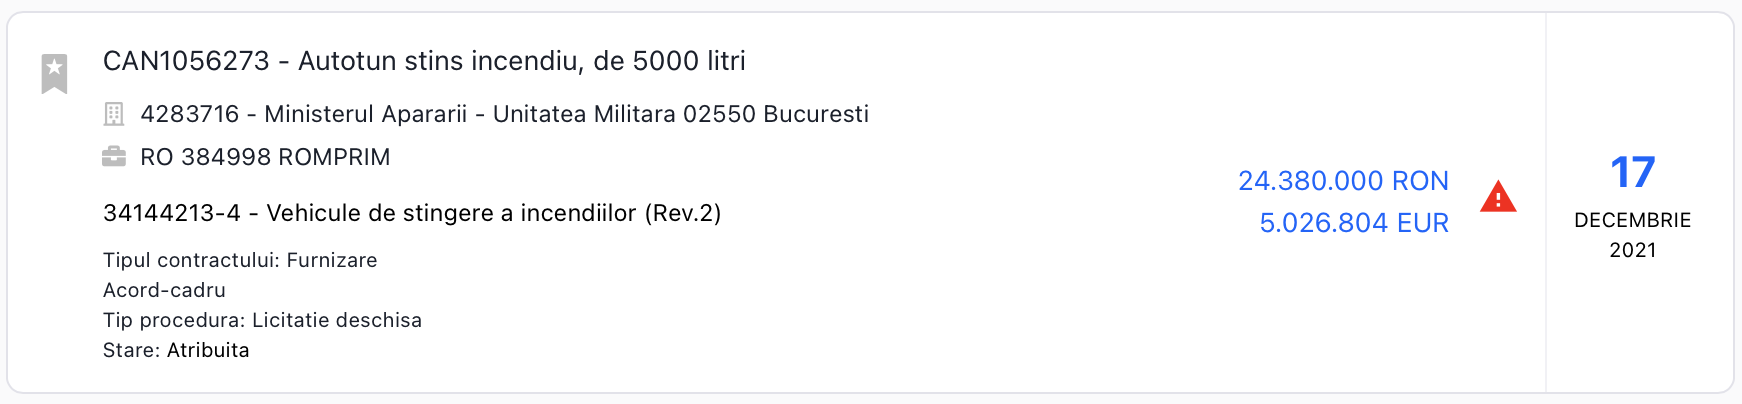Click Tip procedura: Licitatie deschisa text

[262, 320]
